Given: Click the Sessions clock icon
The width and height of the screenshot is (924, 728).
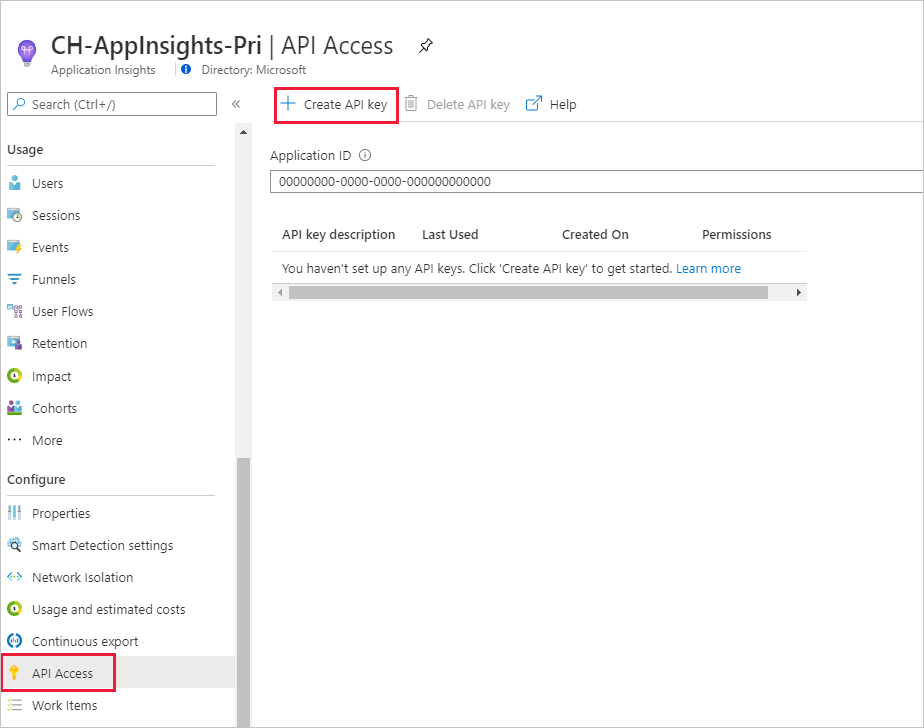Looking at the screenshot, I should (x=15, y=215).
